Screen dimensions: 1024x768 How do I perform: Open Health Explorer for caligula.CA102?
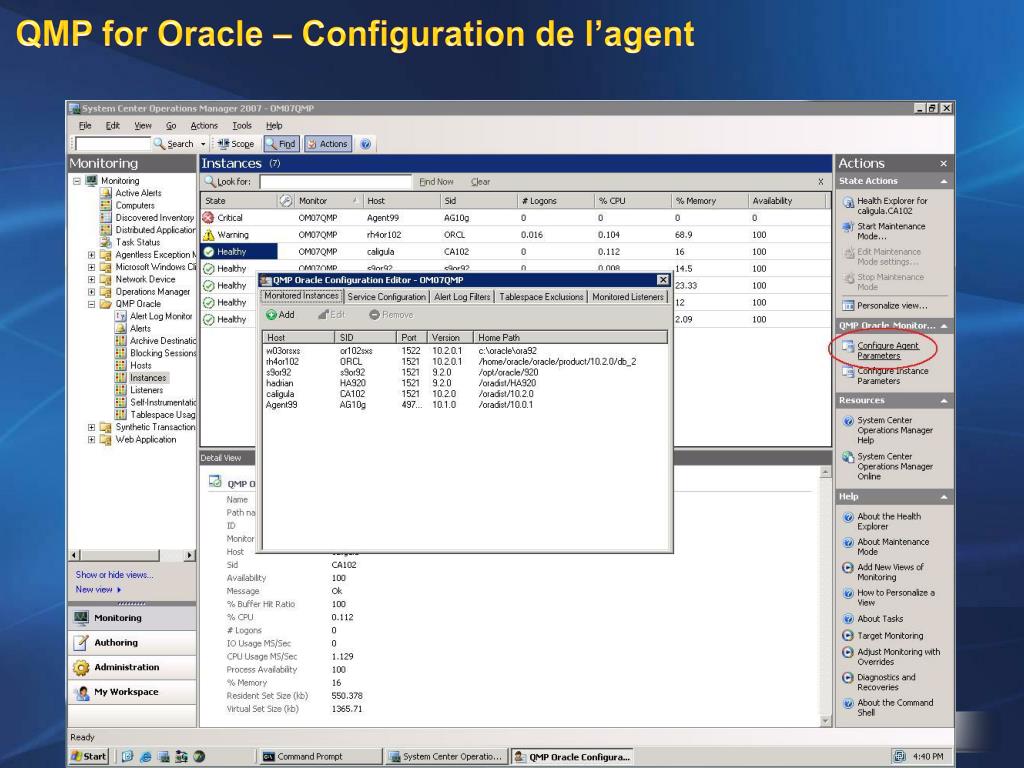891,206
